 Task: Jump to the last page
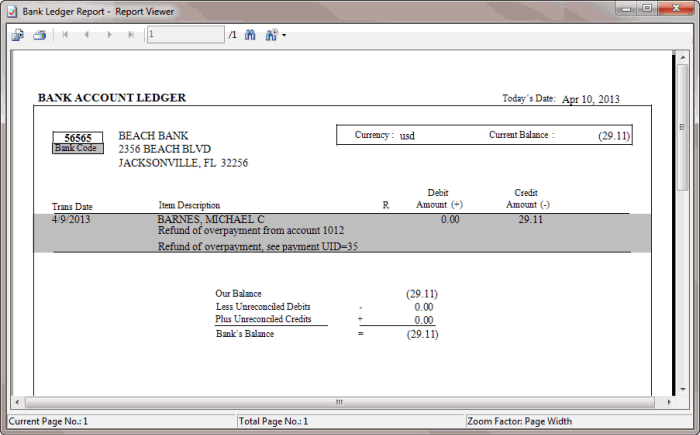pos(131,35)
